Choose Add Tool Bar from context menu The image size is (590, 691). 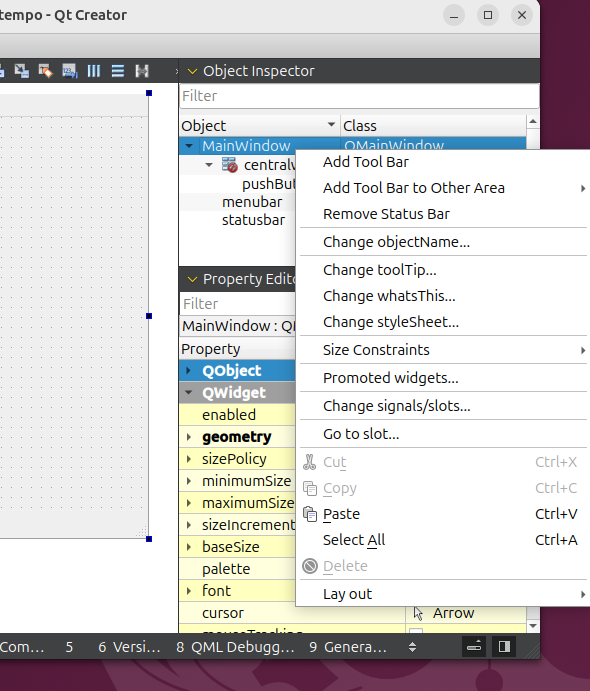pos(444,162)
